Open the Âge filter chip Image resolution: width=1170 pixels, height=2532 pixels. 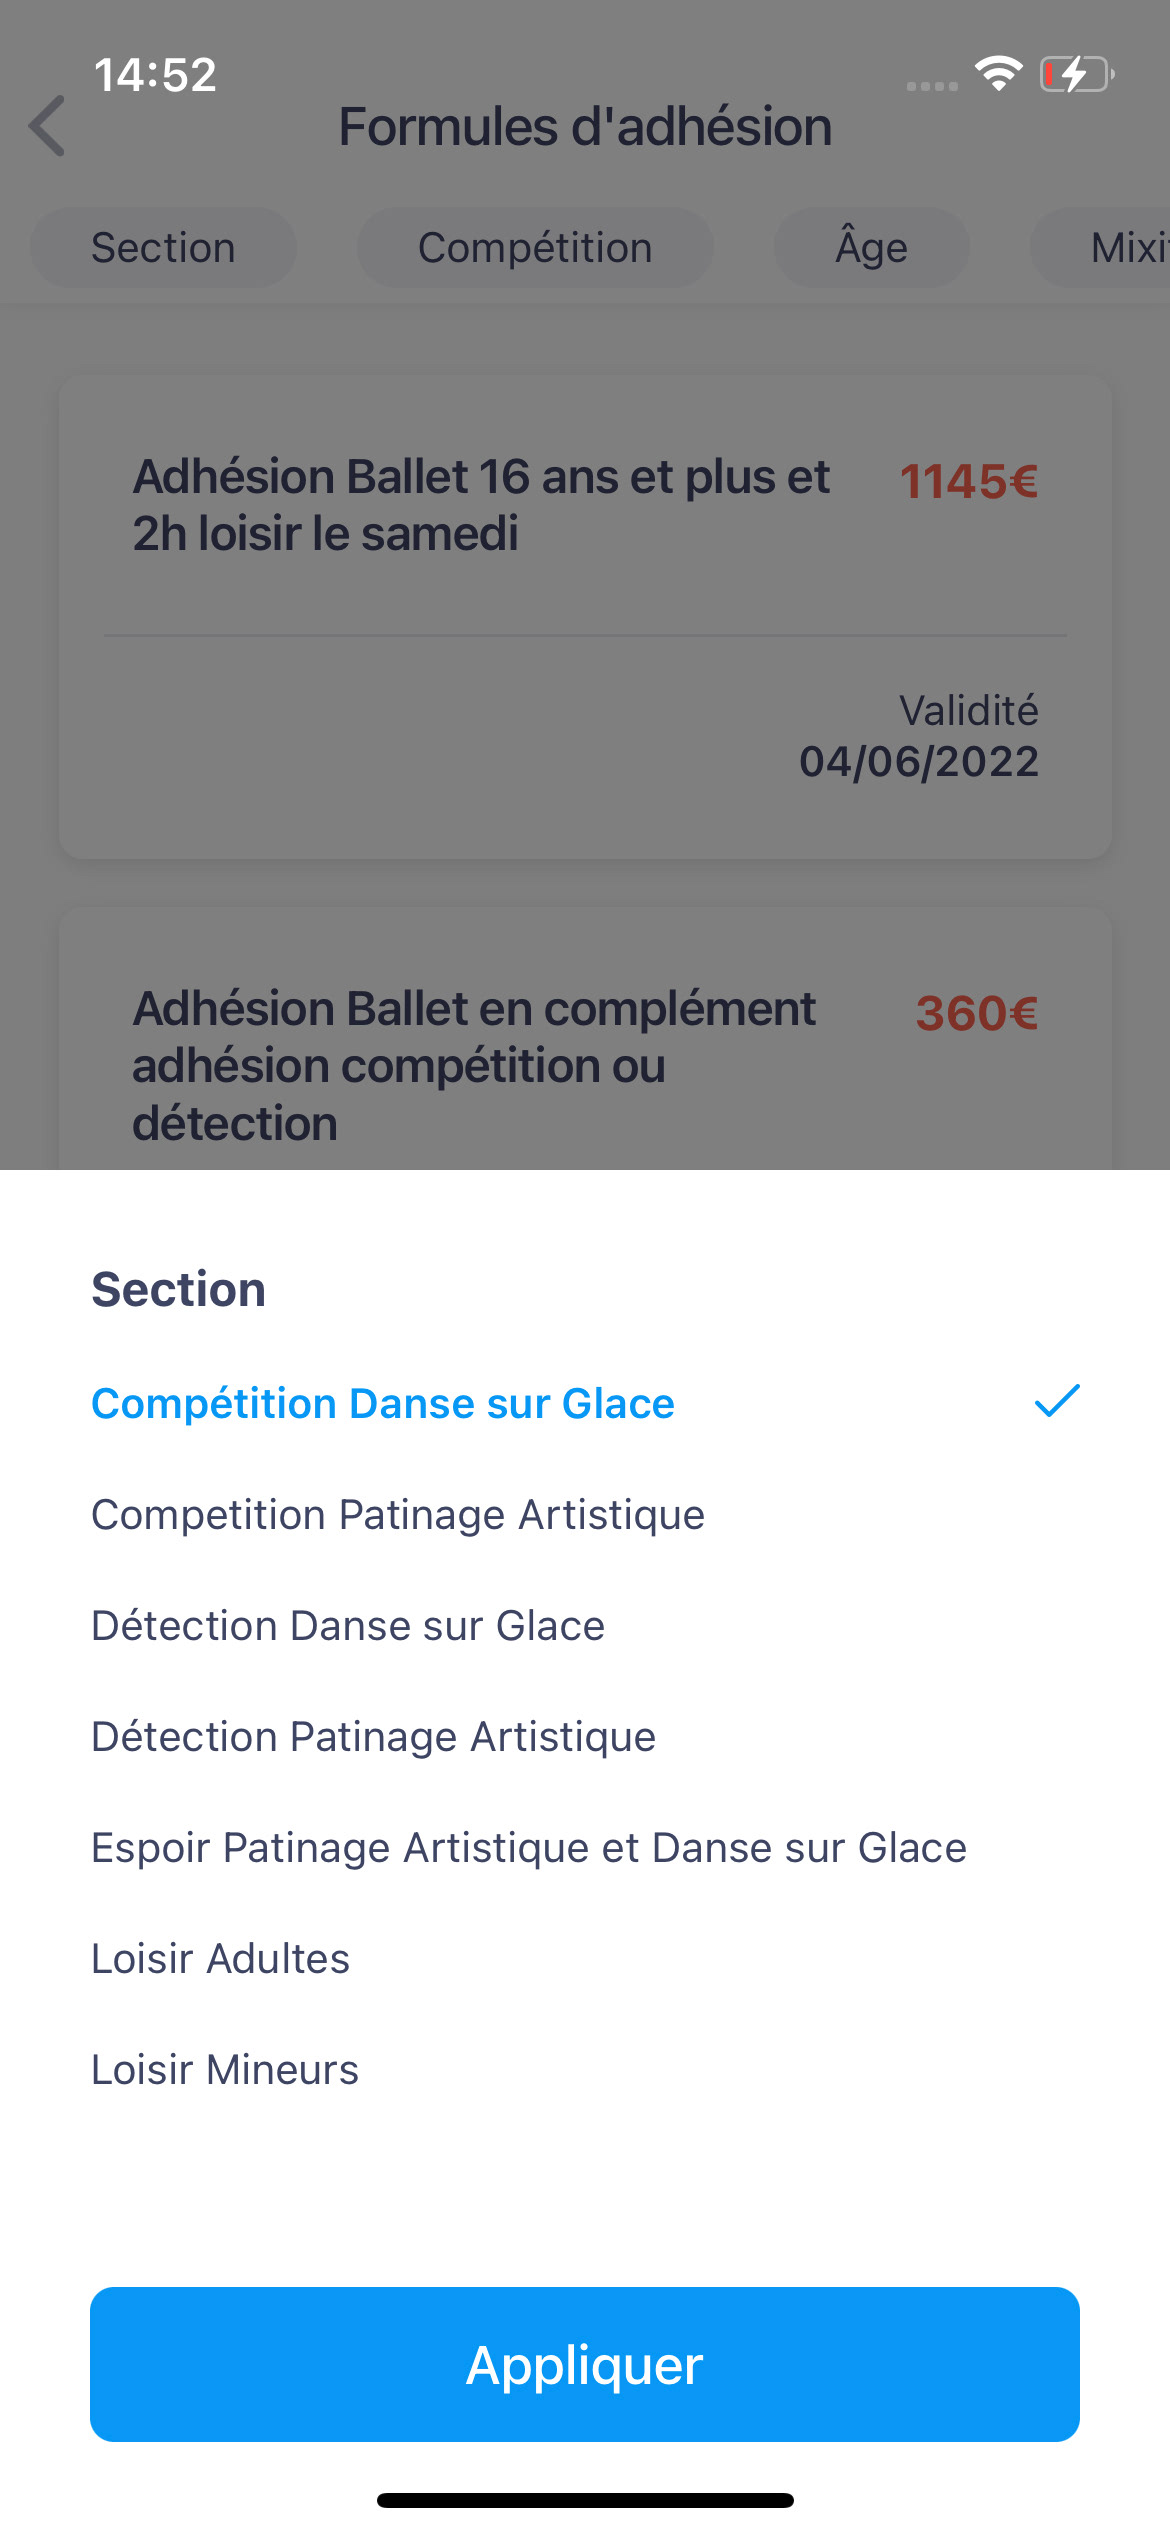click(x=871, y=248)
